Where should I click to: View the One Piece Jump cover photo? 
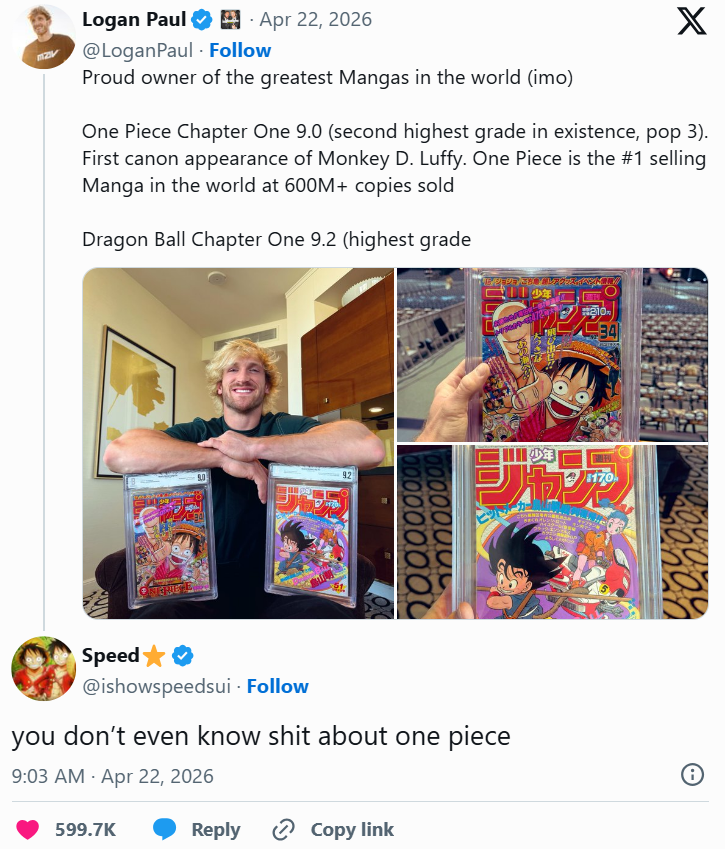(552, 355)
